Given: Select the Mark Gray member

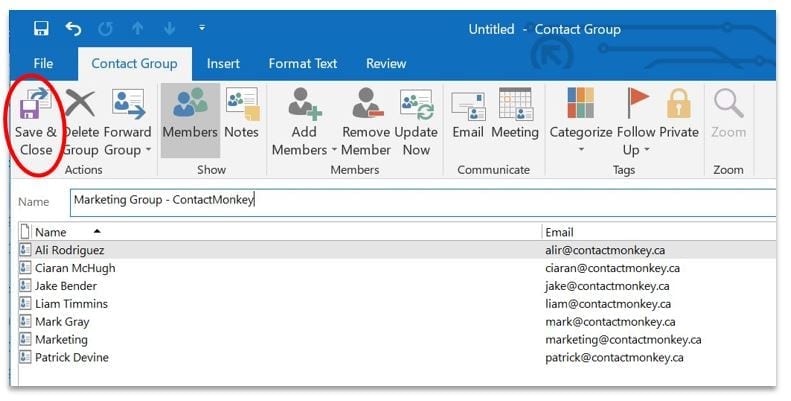Looking at the screenshot, I should tap(397, 321).
